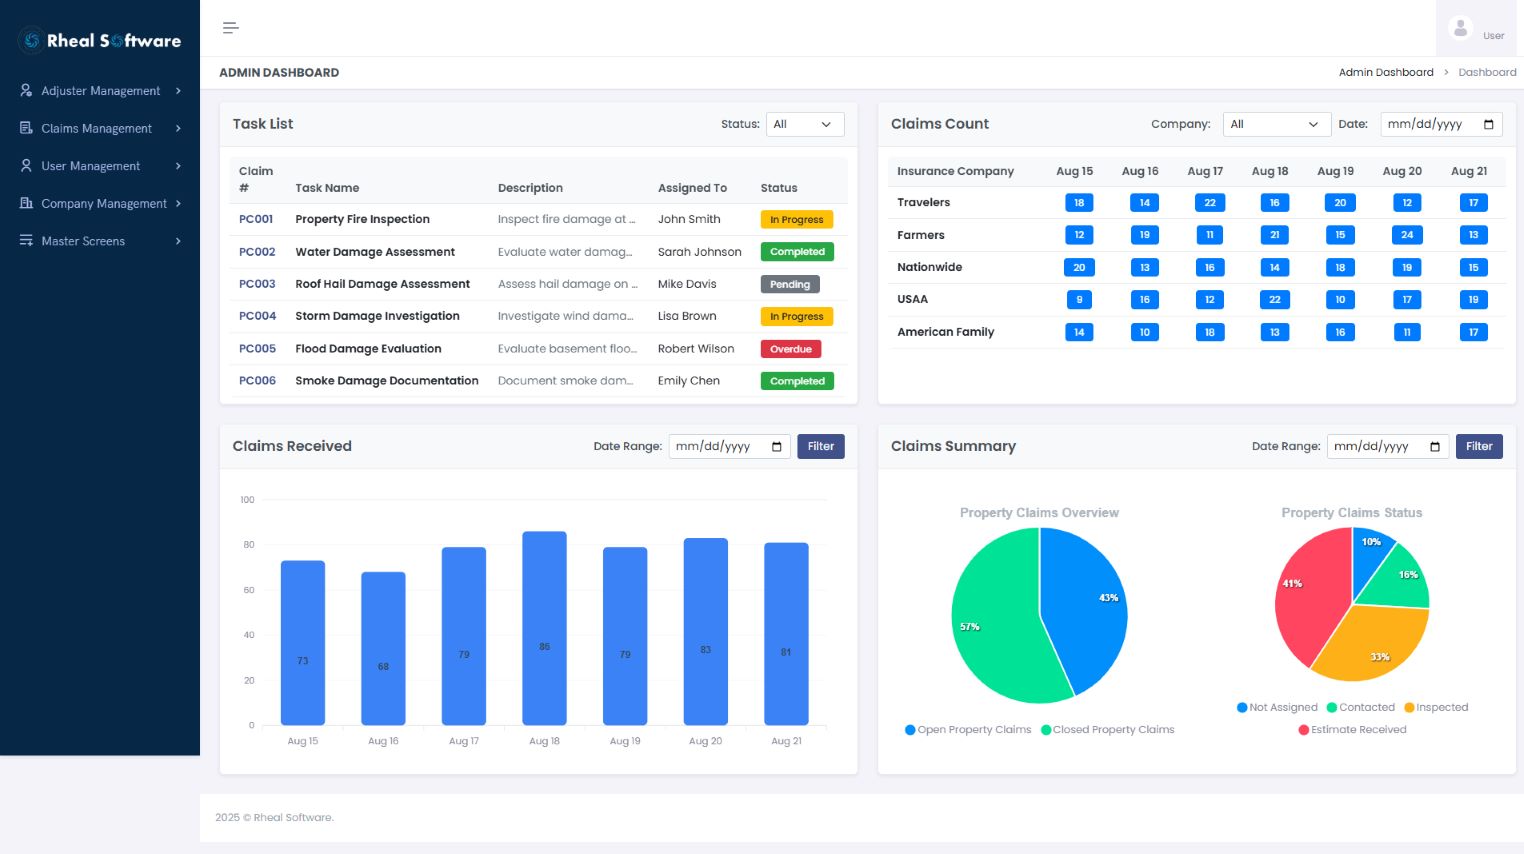Click Filter button in Claims Summary
This screenshot has height=854, width=1524.
pyautogui.click(x=1479, y=447)
